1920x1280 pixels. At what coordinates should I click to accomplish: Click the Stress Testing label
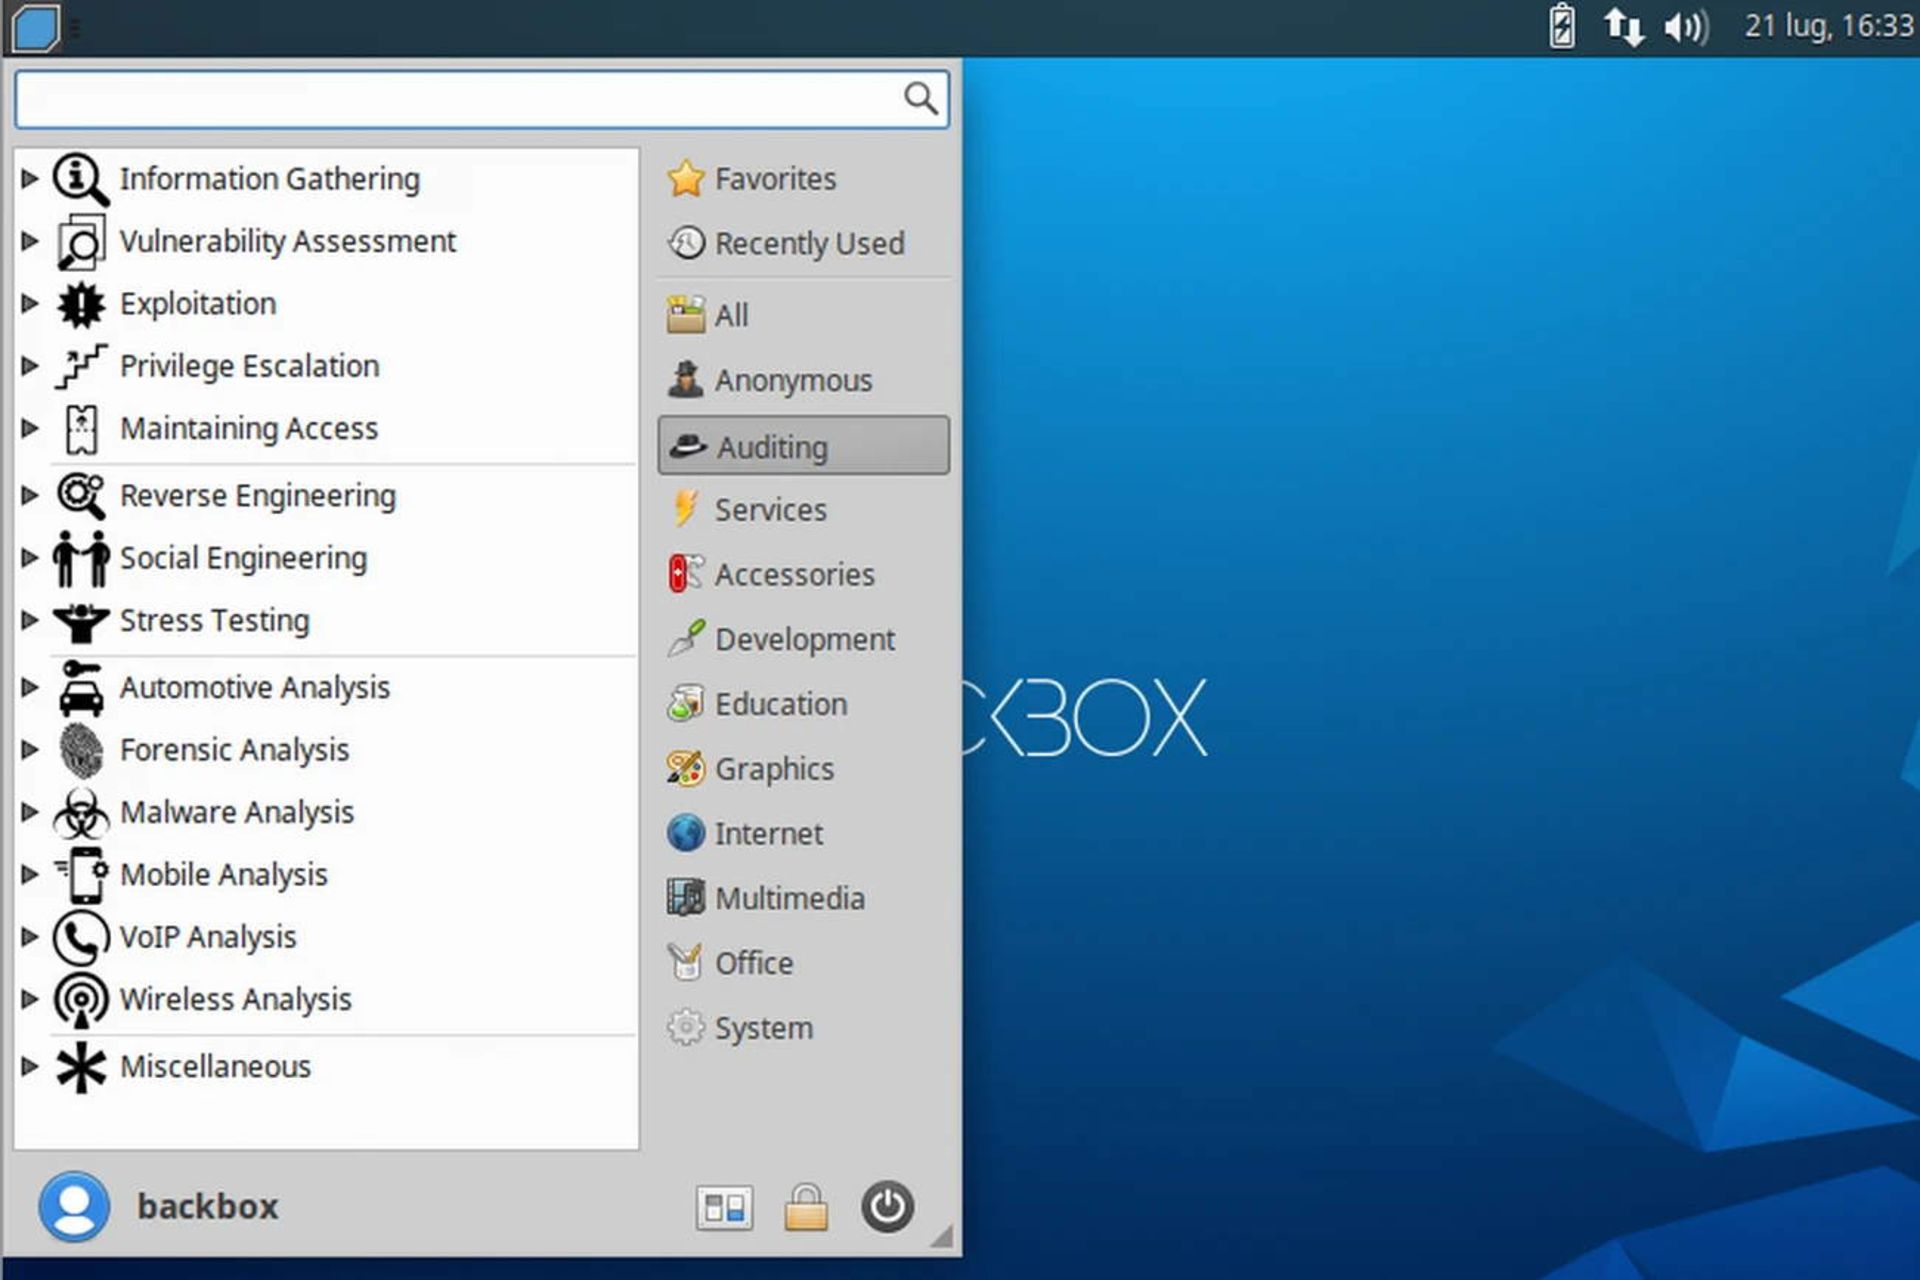(215, 621)
